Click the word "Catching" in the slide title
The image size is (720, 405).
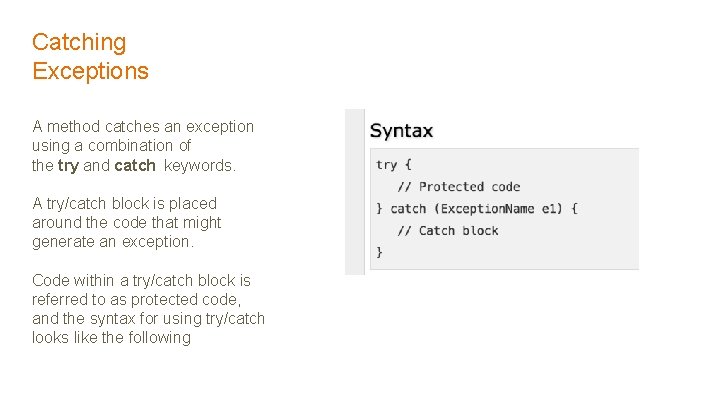pos(79,42)
